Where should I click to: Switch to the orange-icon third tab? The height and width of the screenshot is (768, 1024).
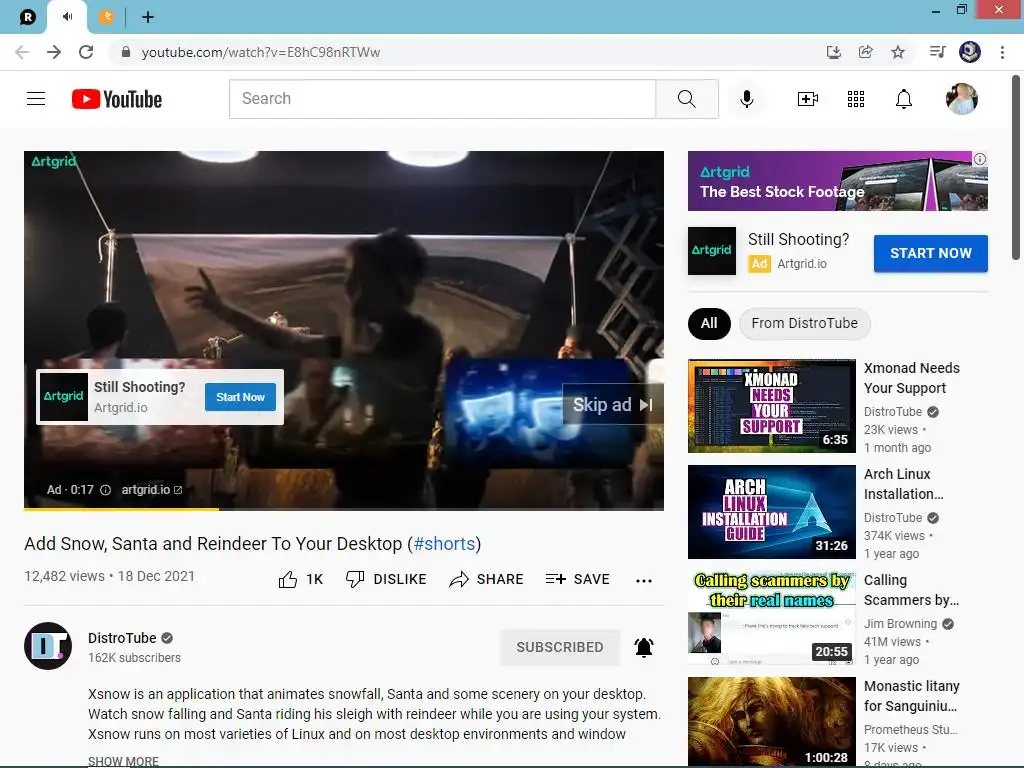pyautogui.click(x=106, y=17)
